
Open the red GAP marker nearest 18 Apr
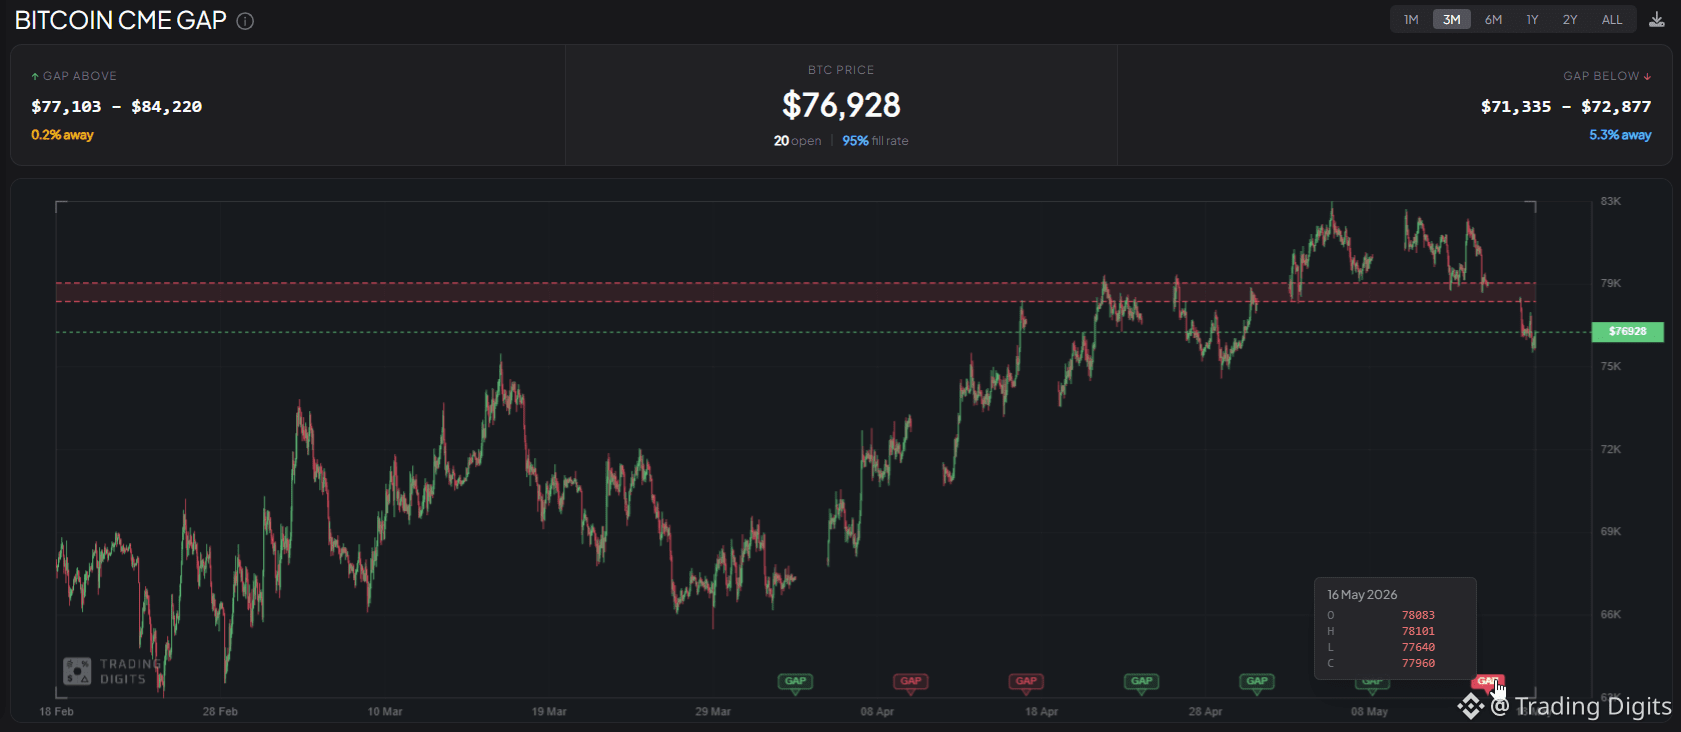click(1026, 682)
